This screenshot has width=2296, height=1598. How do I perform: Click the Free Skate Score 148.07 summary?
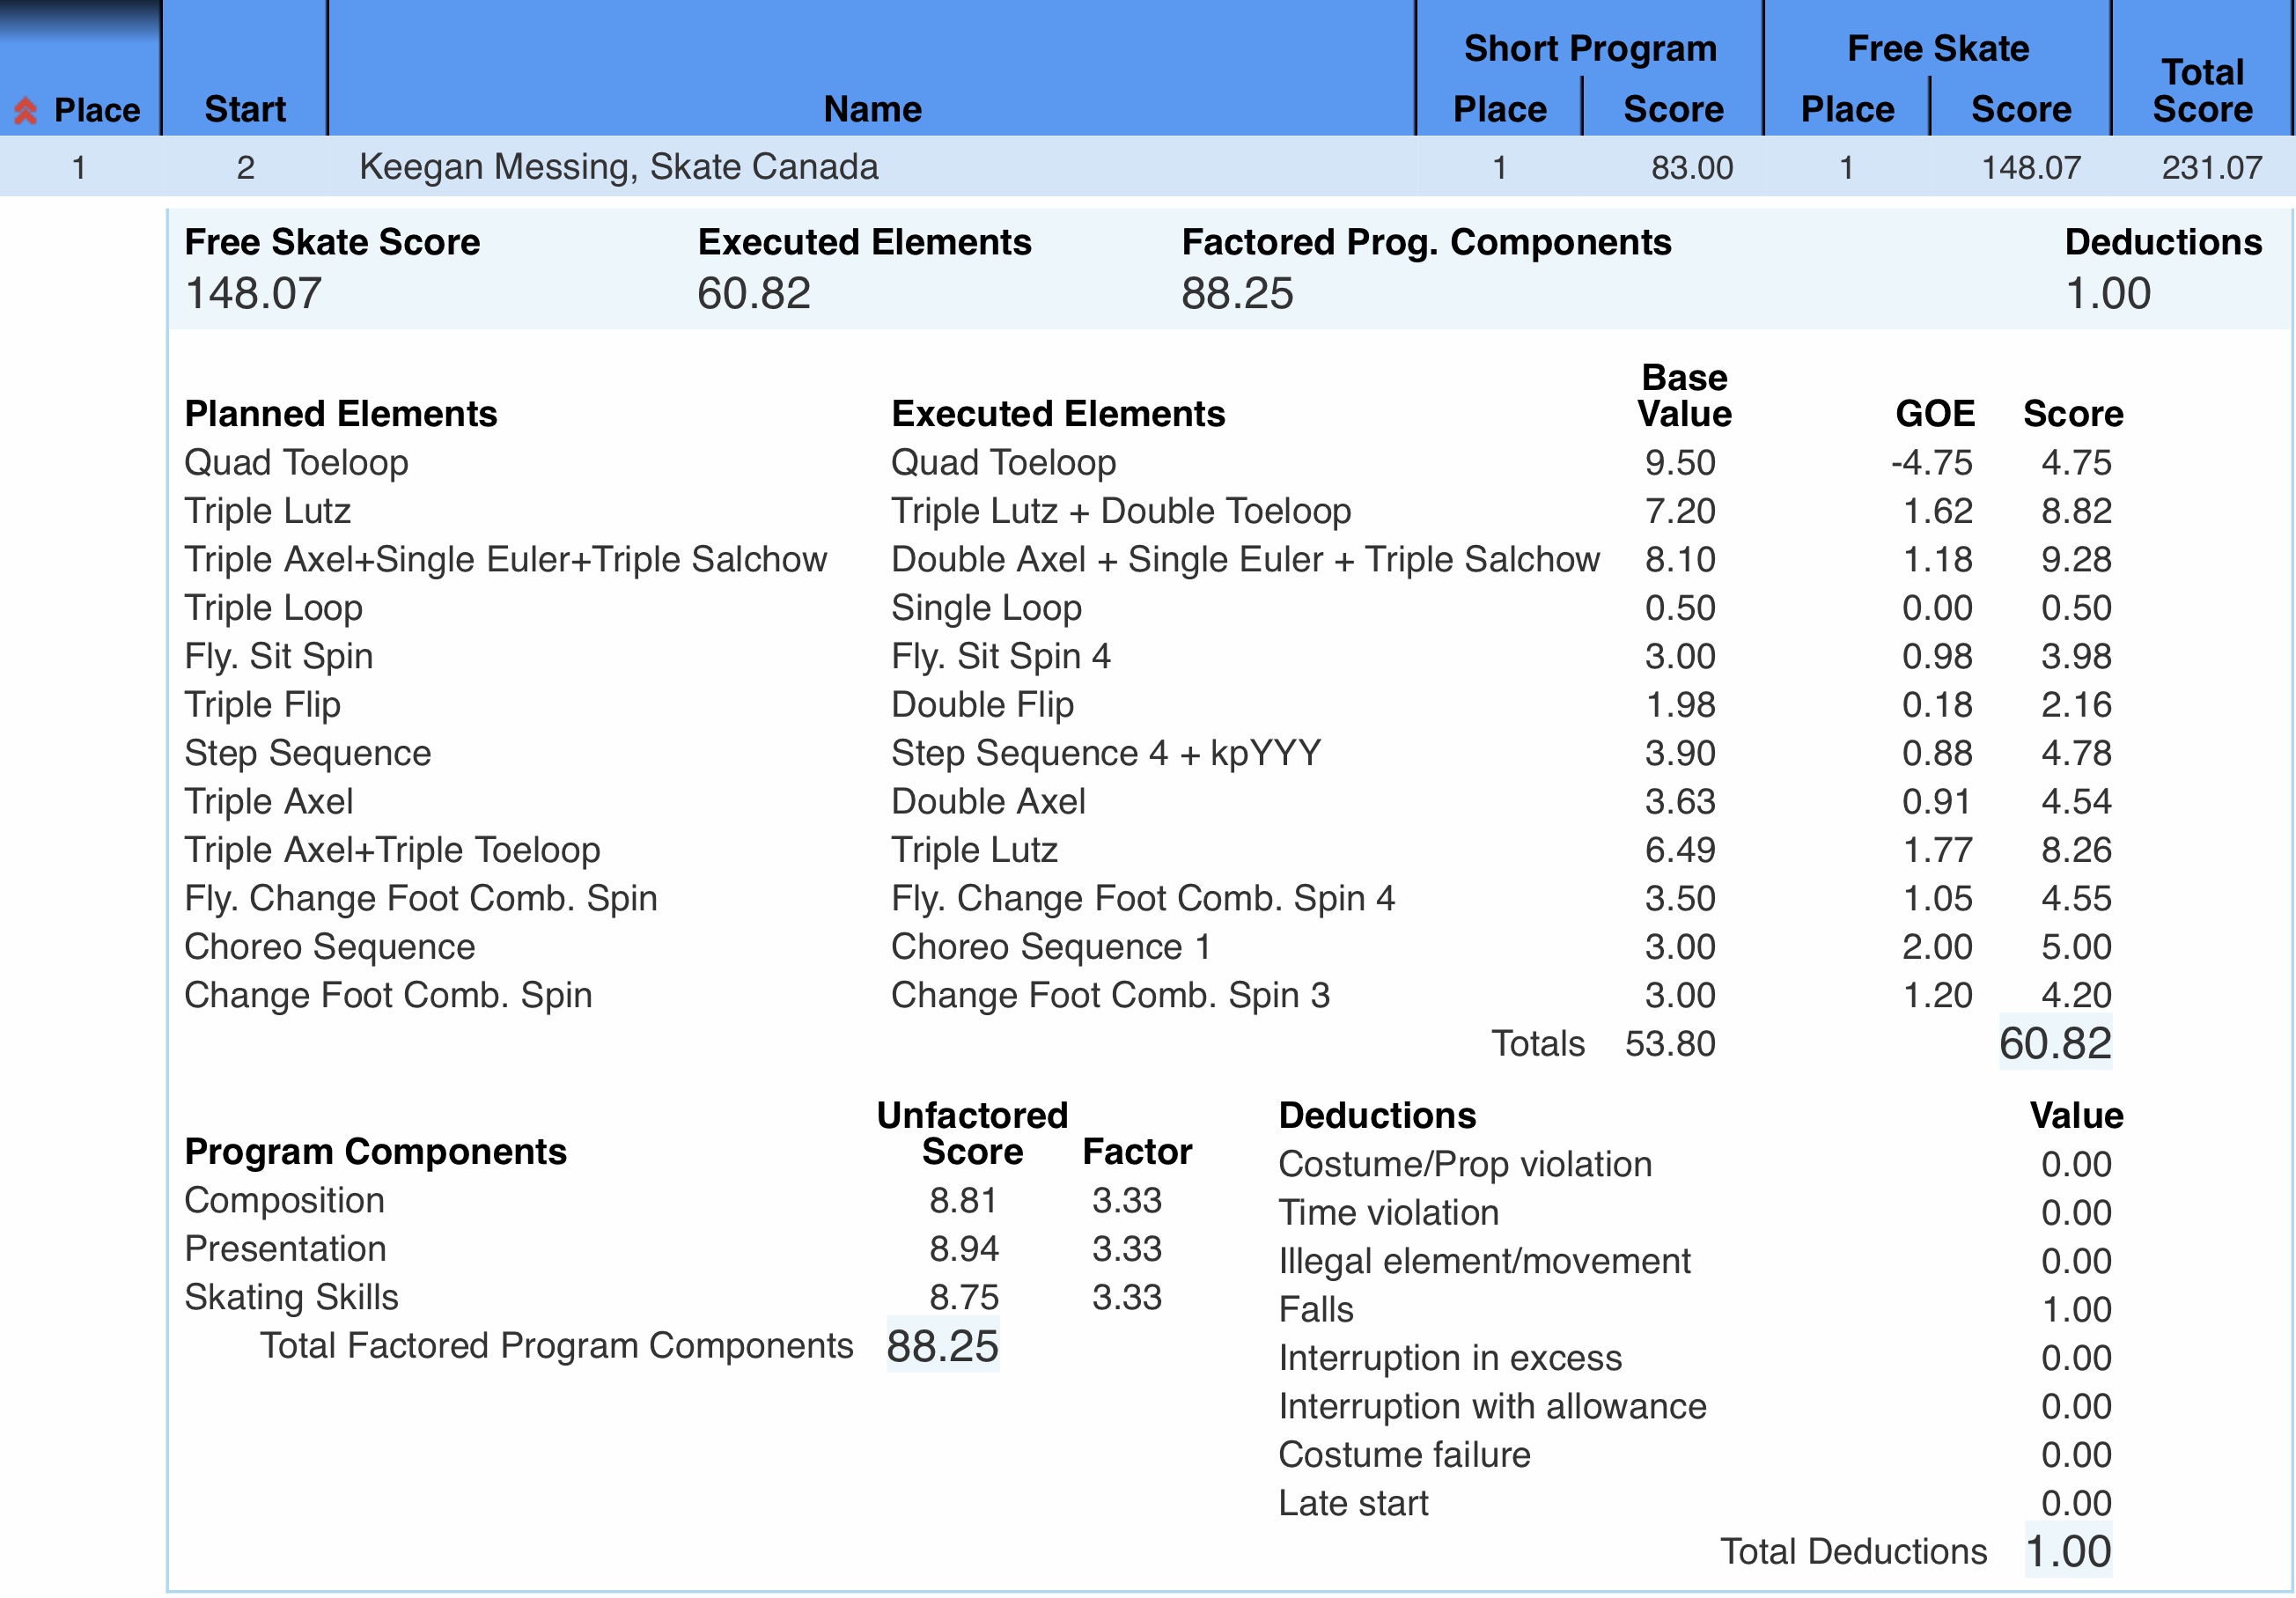[x=254, y=293]
